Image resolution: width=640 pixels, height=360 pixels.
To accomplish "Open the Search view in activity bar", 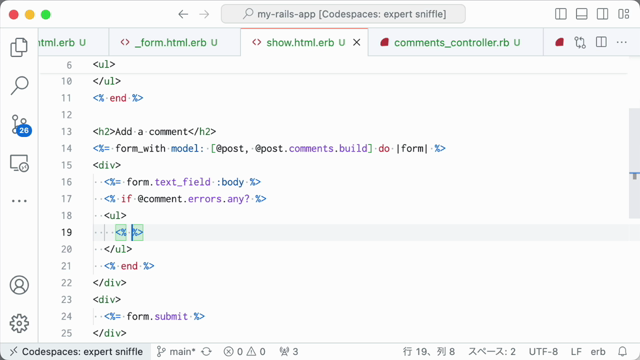I will coord(19,85).
